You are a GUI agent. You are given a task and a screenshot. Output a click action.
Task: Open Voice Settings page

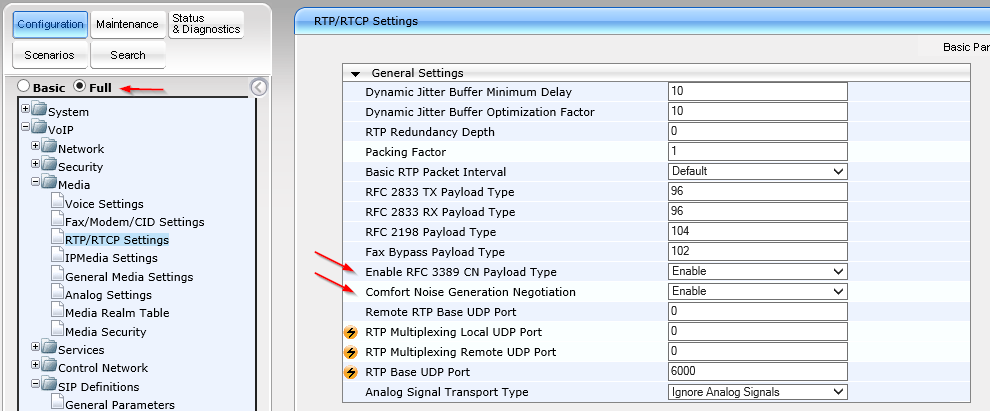click(104, 204)
